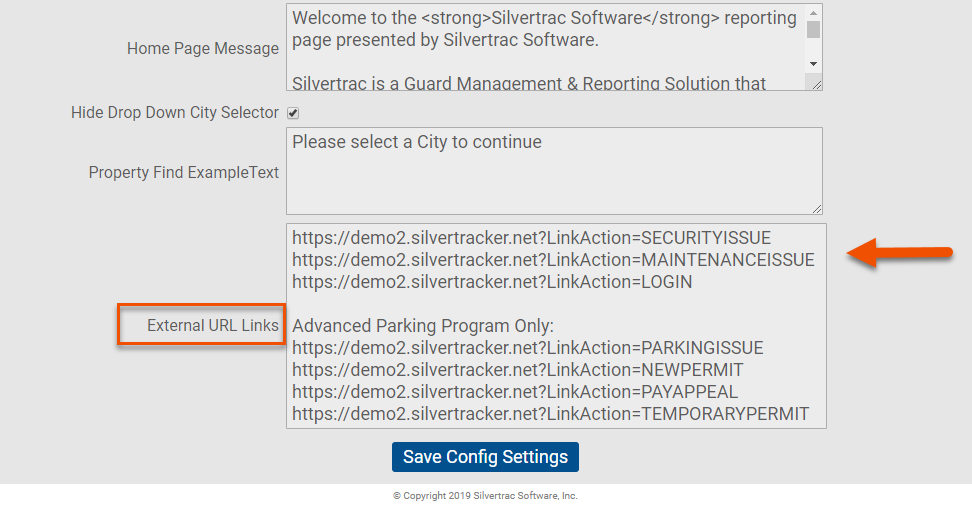This screenshot has width=972, height=506.
Task: Place cursor on the LinkAction=SECURITYISSUE line
Action: click(x=531, y=238)
